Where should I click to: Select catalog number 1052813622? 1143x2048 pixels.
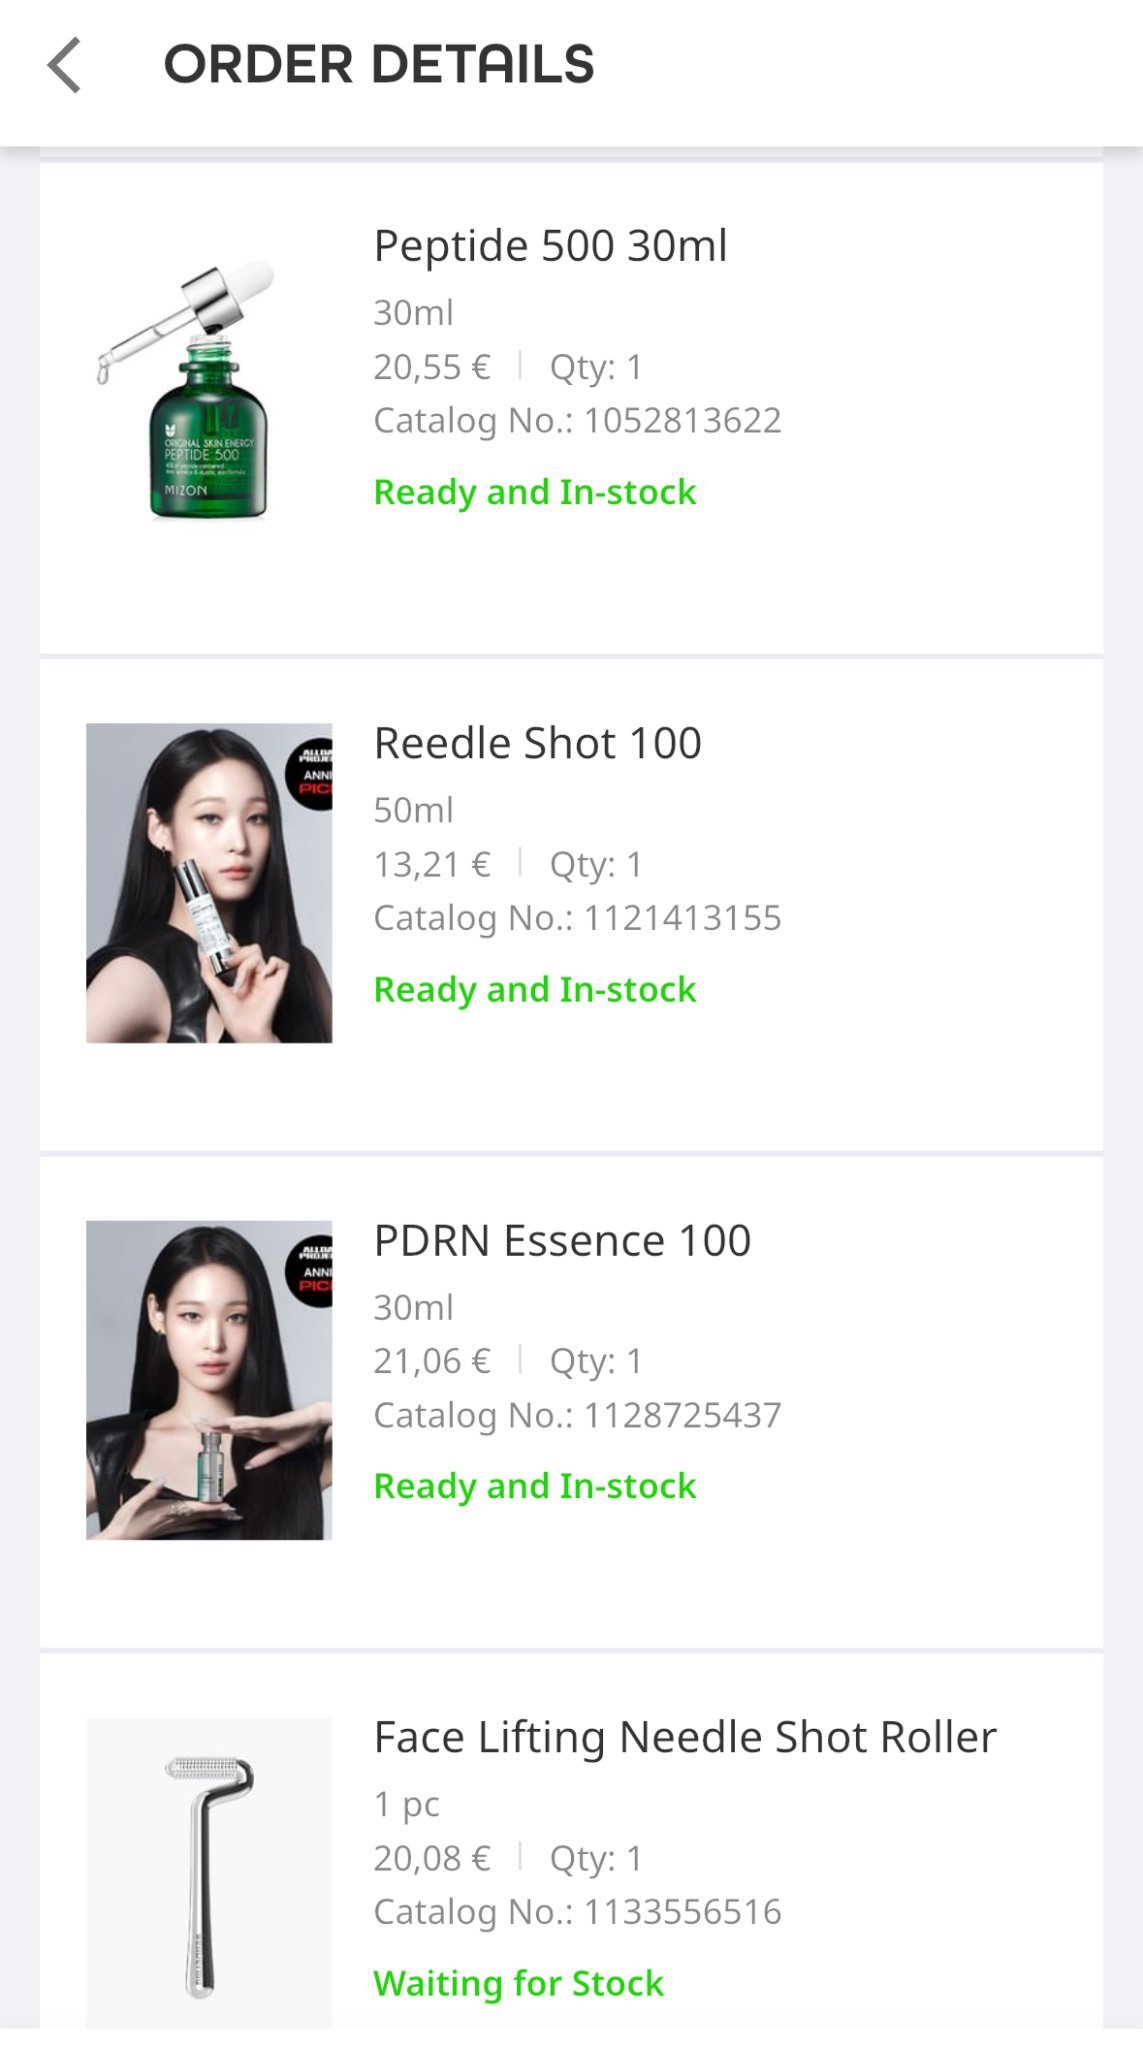pyautogui.click(x=681, y=421)
